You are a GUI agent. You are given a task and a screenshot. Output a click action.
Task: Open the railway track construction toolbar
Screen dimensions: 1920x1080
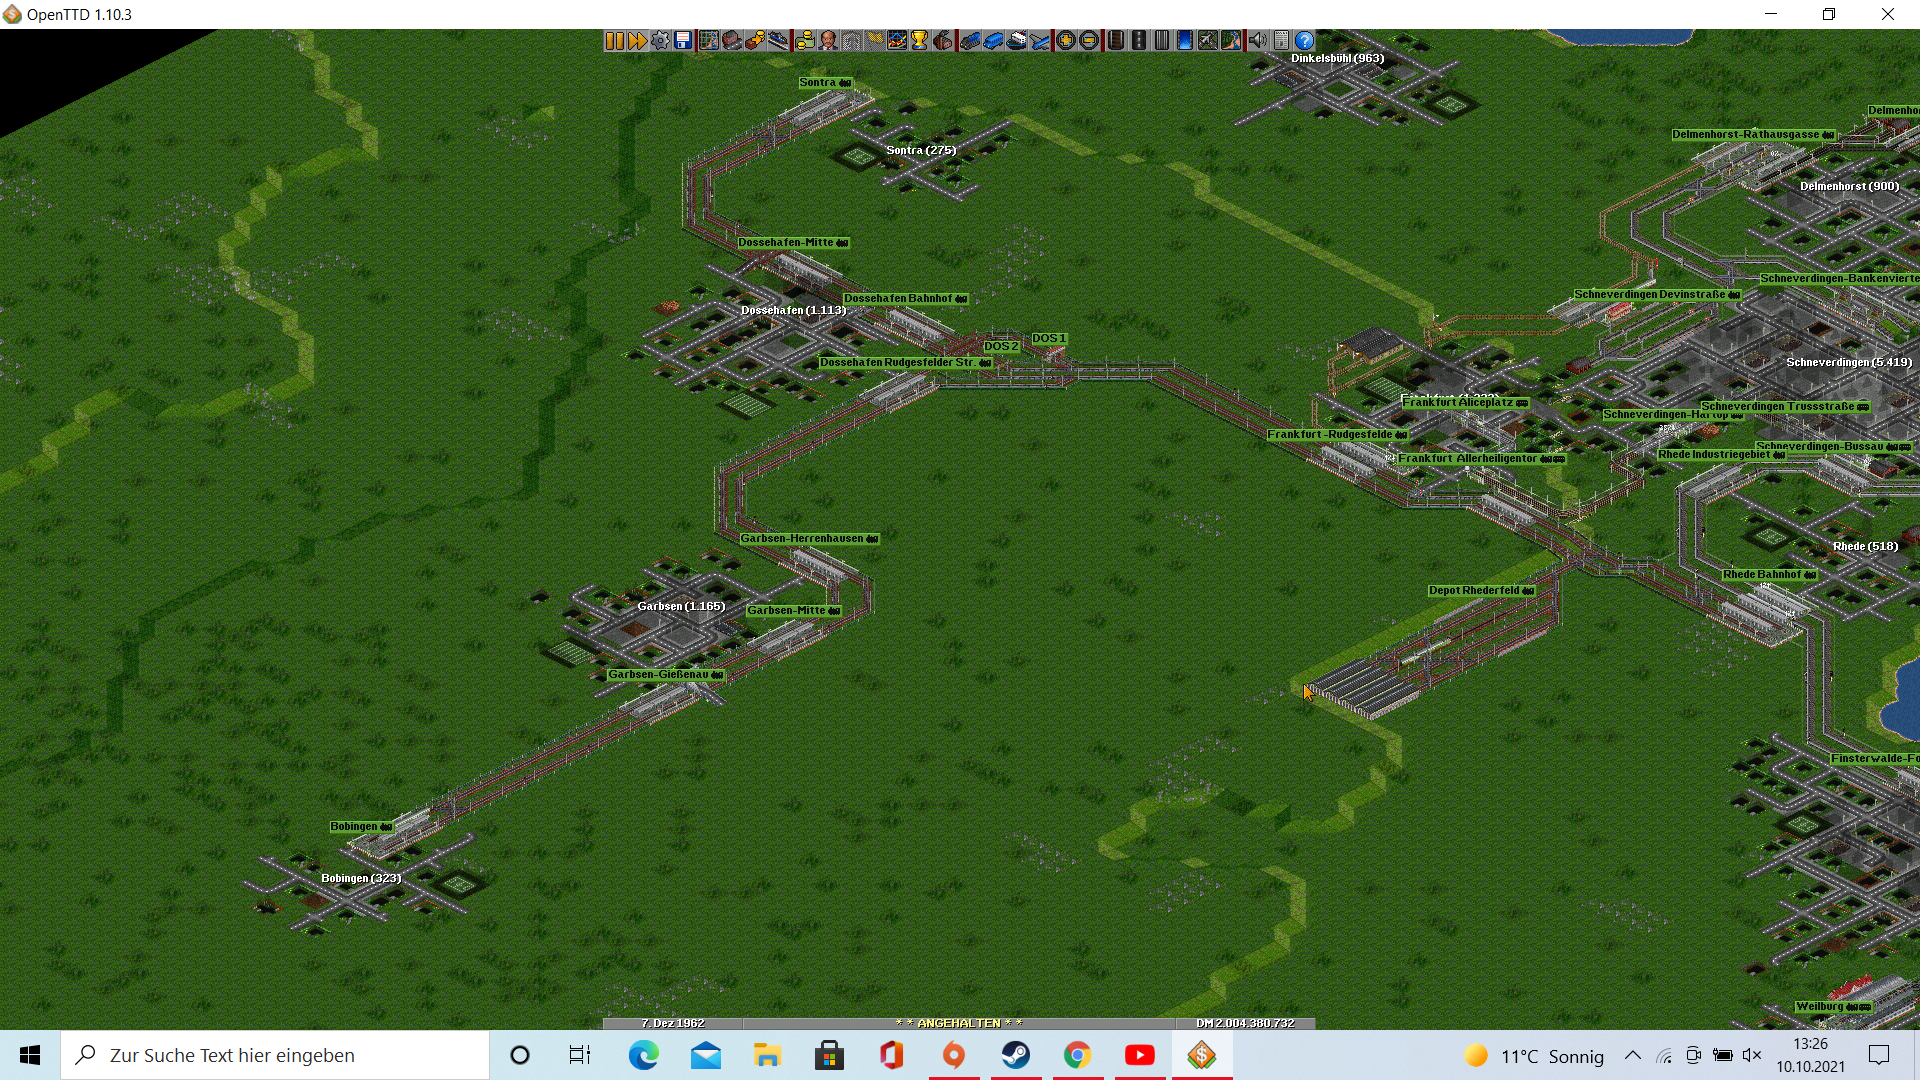click(x=1115, y=41)
